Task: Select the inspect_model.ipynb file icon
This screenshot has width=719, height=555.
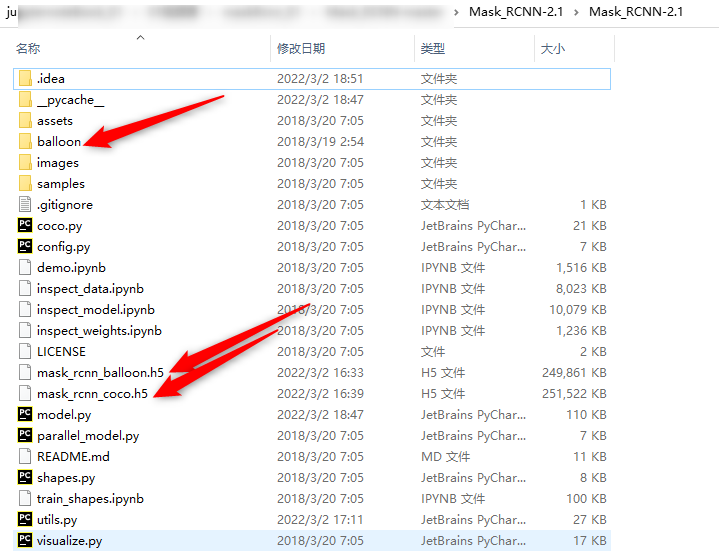Action: point(25,310)
